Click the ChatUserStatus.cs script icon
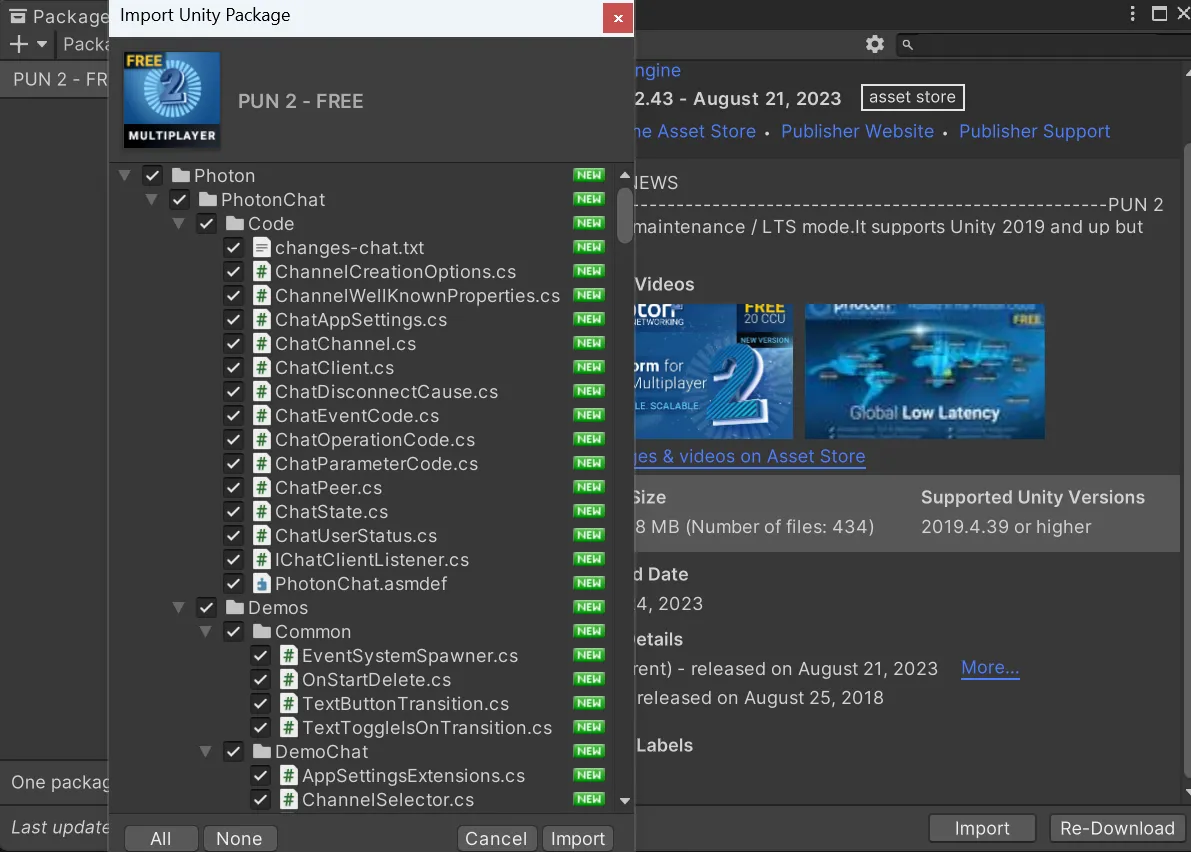The width and height of the screenshot is (1191, 852). (x=261, y=535)
